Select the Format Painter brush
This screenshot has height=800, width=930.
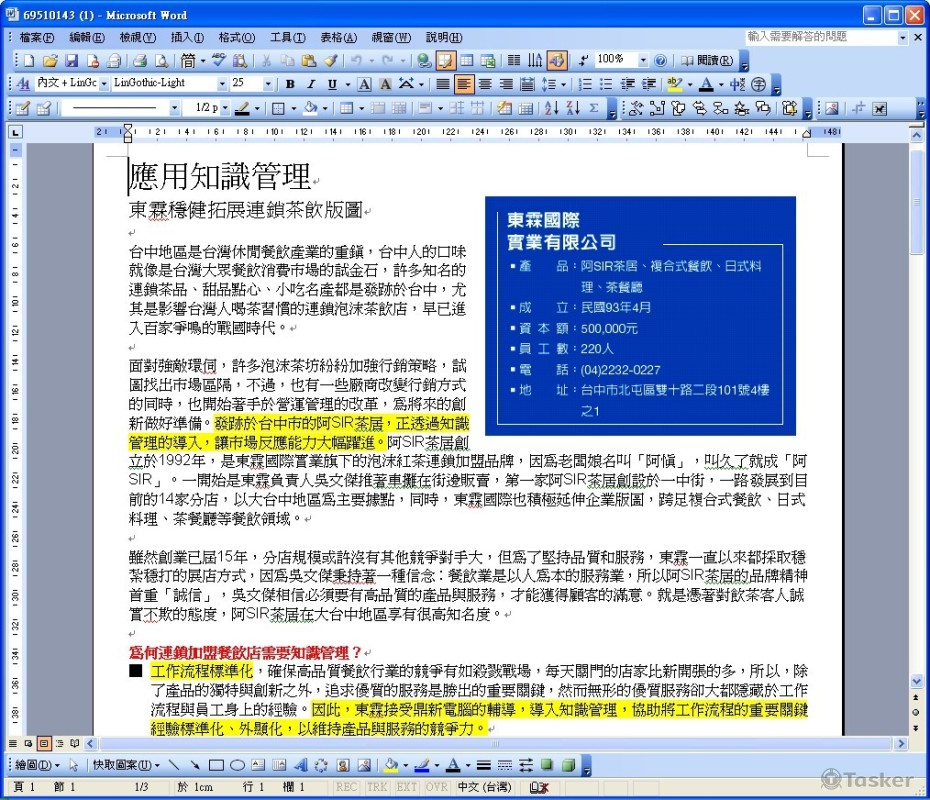pos(331,60)
